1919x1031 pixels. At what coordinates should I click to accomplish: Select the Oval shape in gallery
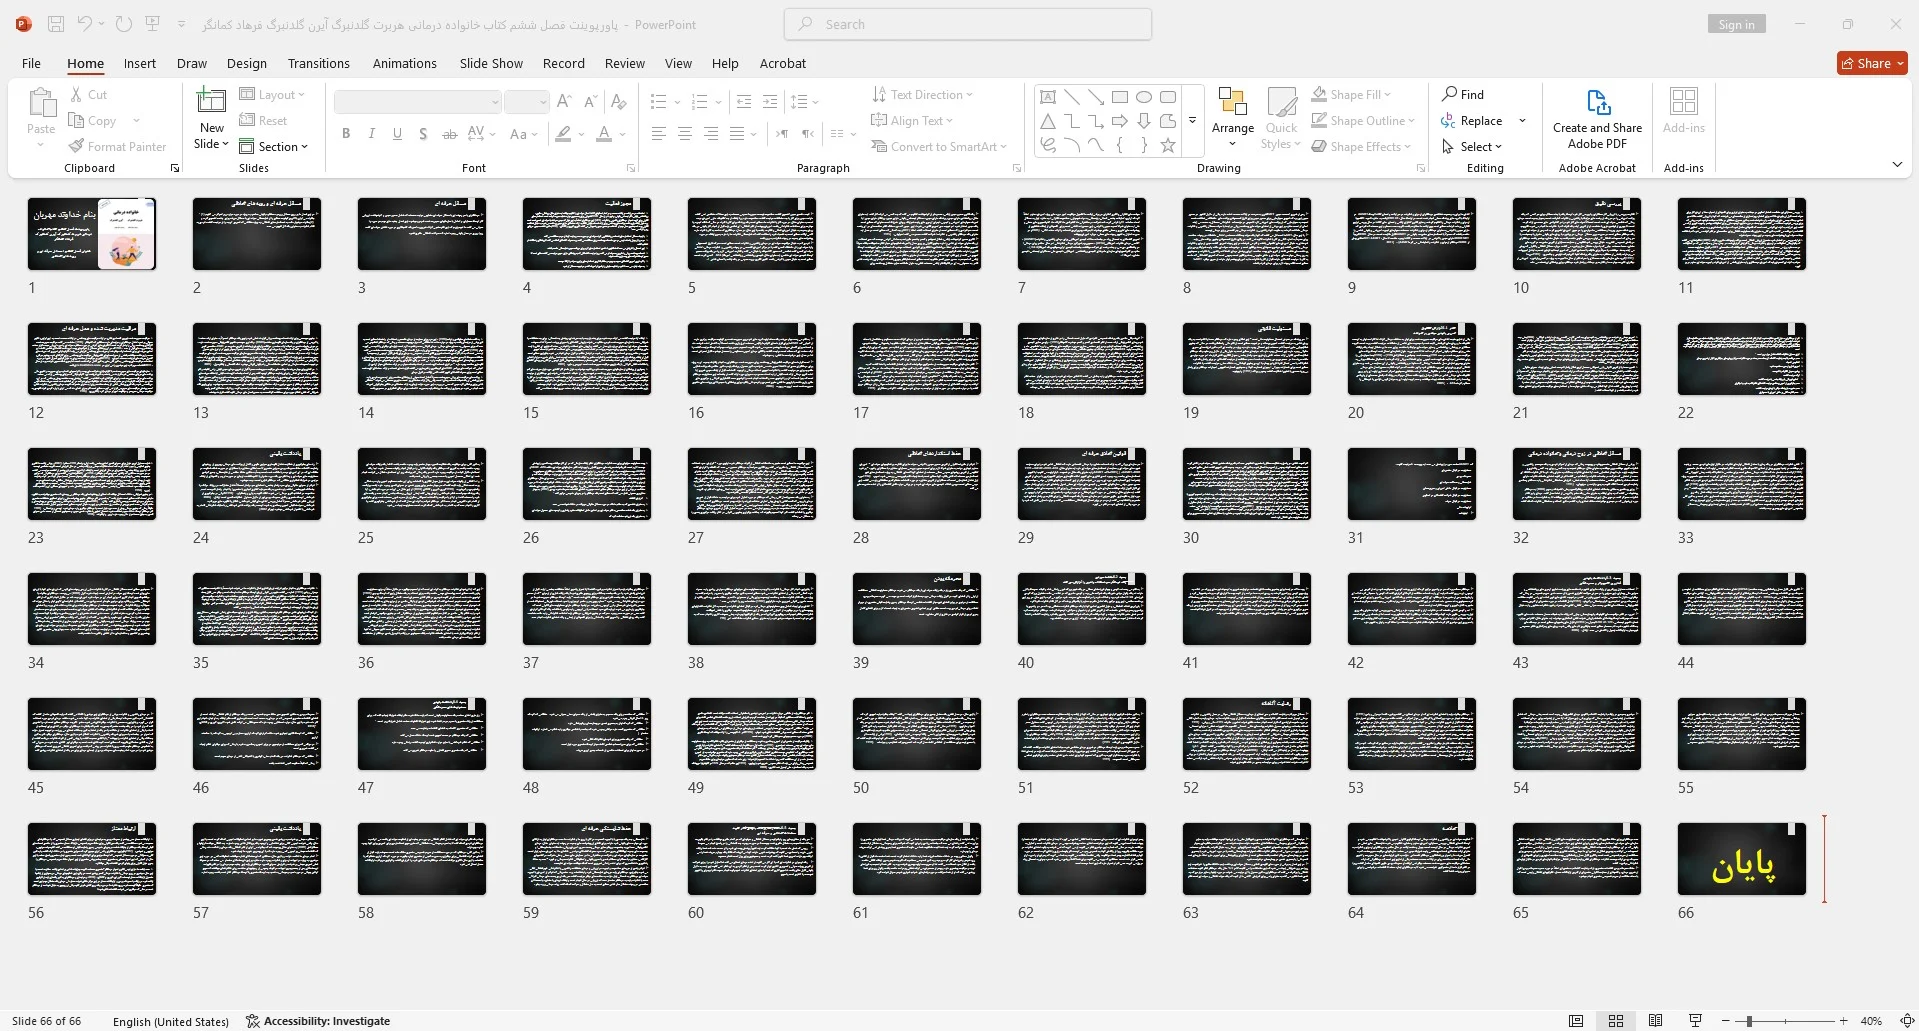pos(1144,97)
